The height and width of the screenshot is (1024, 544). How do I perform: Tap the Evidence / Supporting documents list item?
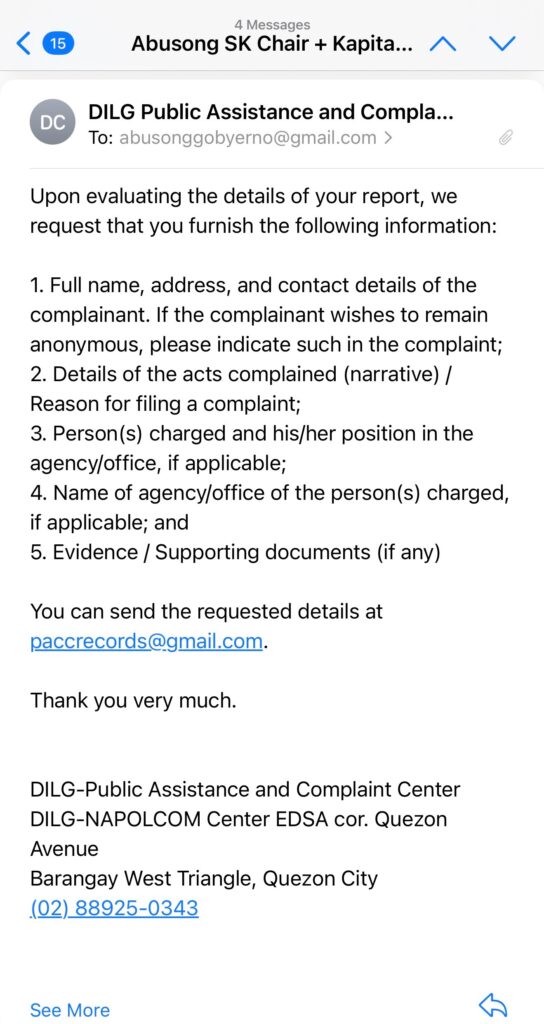[235, 552]
